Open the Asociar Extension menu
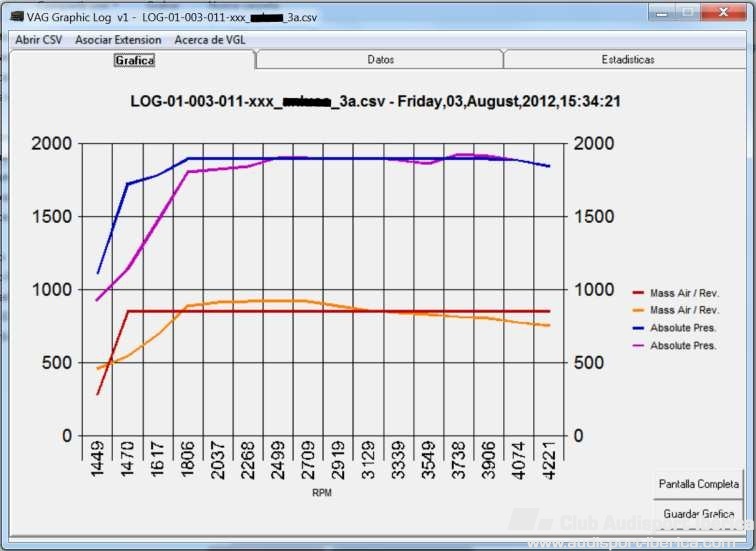 pos(118,40)
